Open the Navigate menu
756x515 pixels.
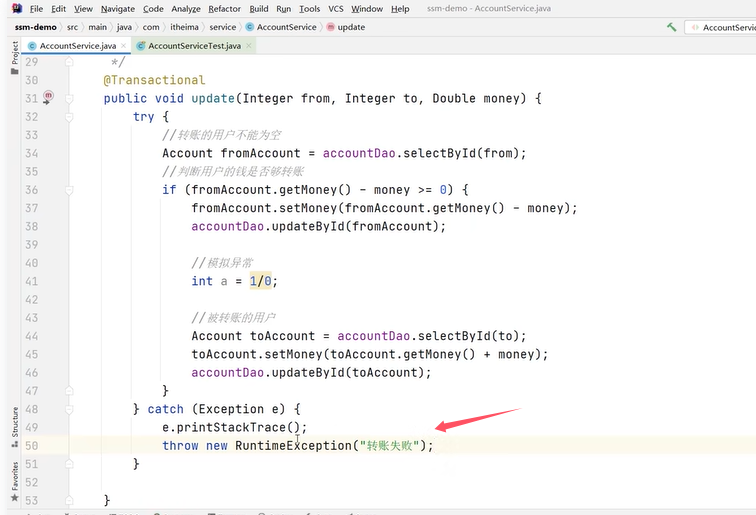(118, 9)
